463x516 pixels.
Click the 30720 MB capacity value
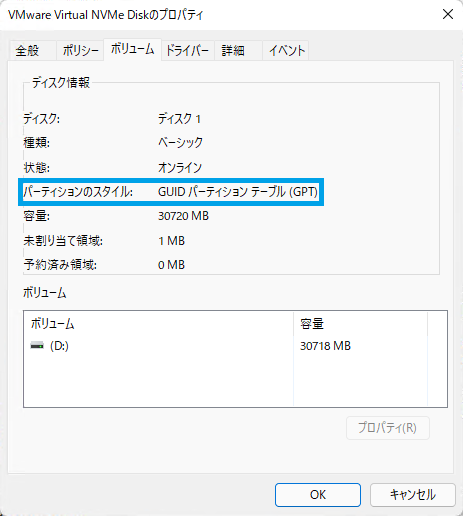pos(183,216)
